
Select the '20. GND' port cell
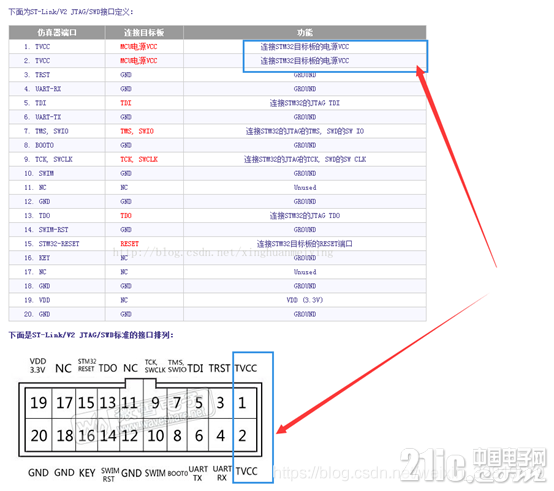(57, 314)
